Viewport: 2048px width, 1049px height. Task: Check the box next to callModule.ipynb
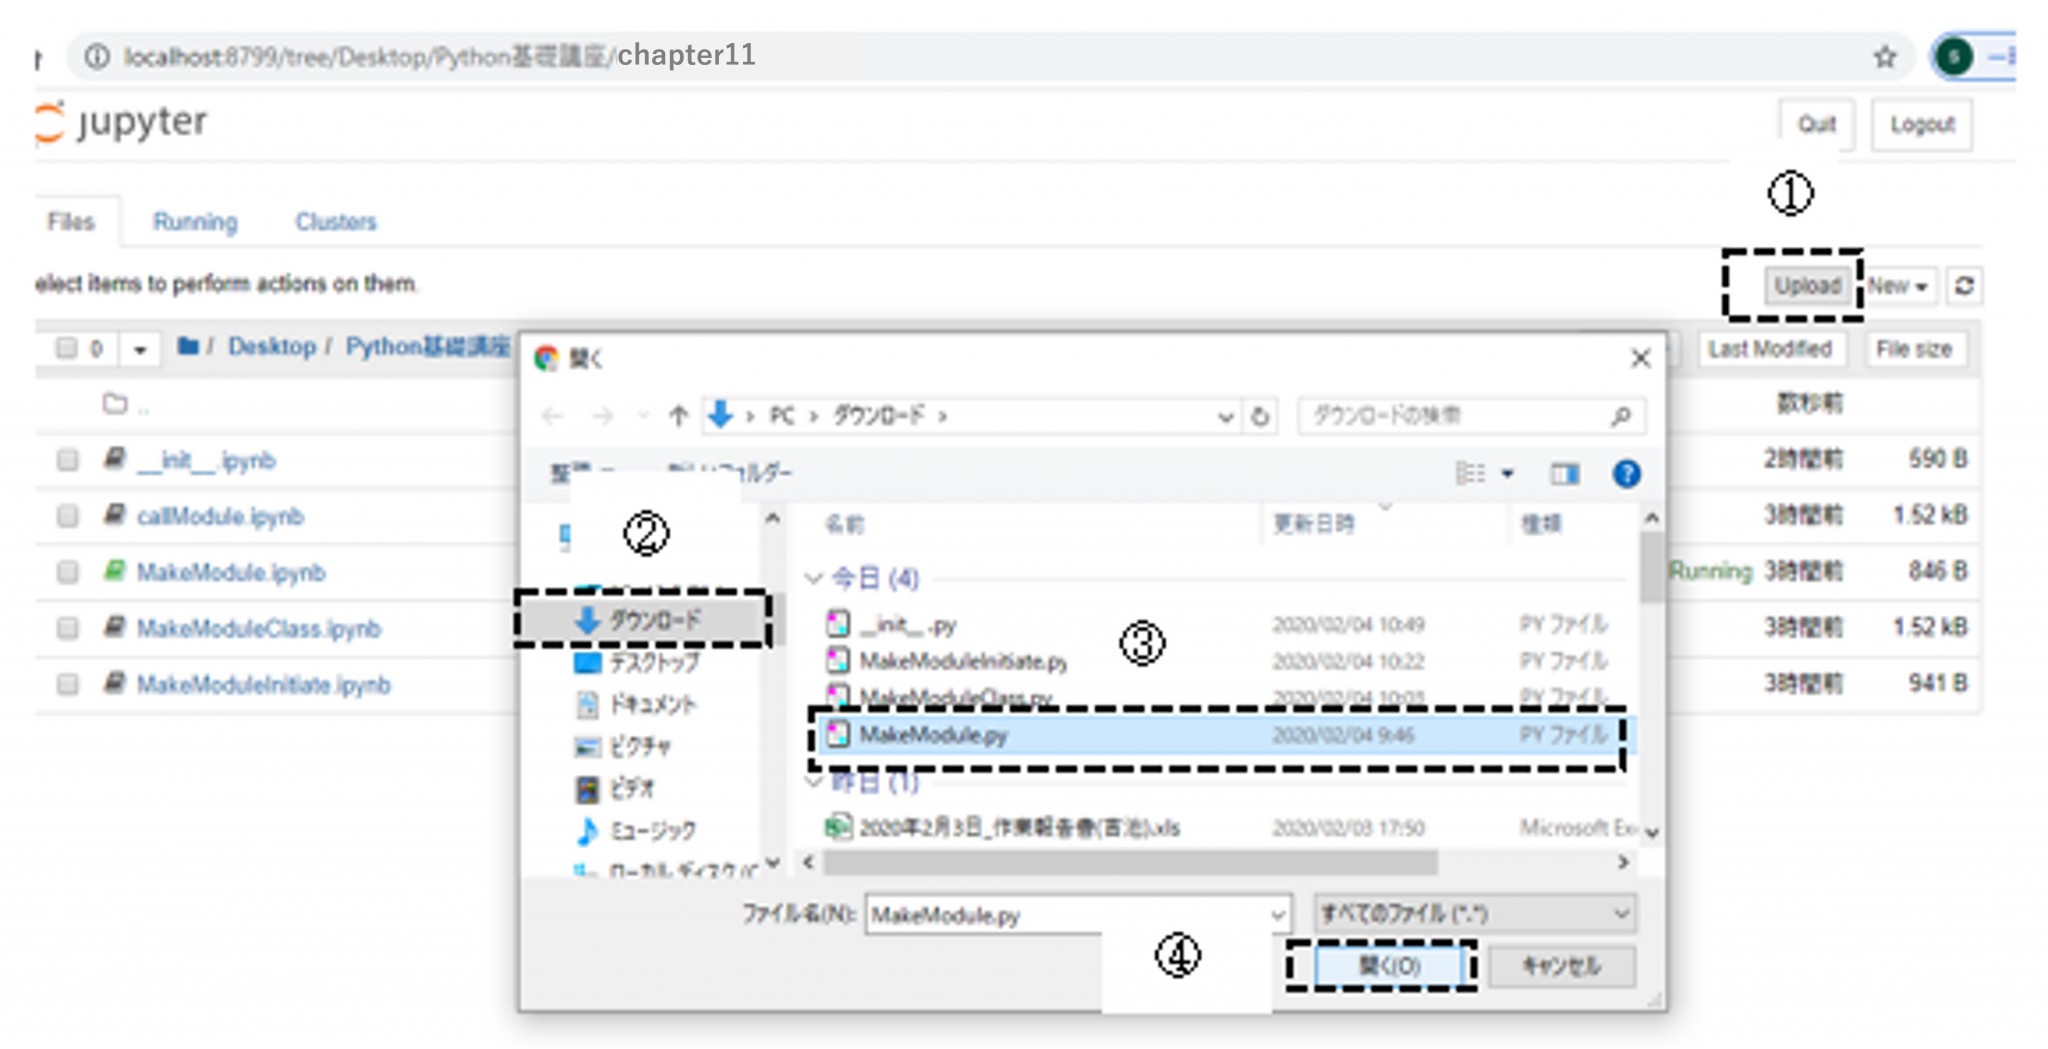point(68,516)
